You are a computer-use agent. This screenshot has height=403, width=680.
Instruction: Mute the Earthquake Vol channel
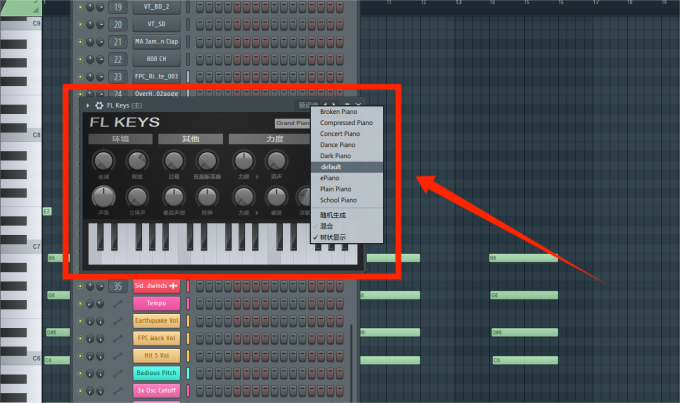click(x=80, y=321)
